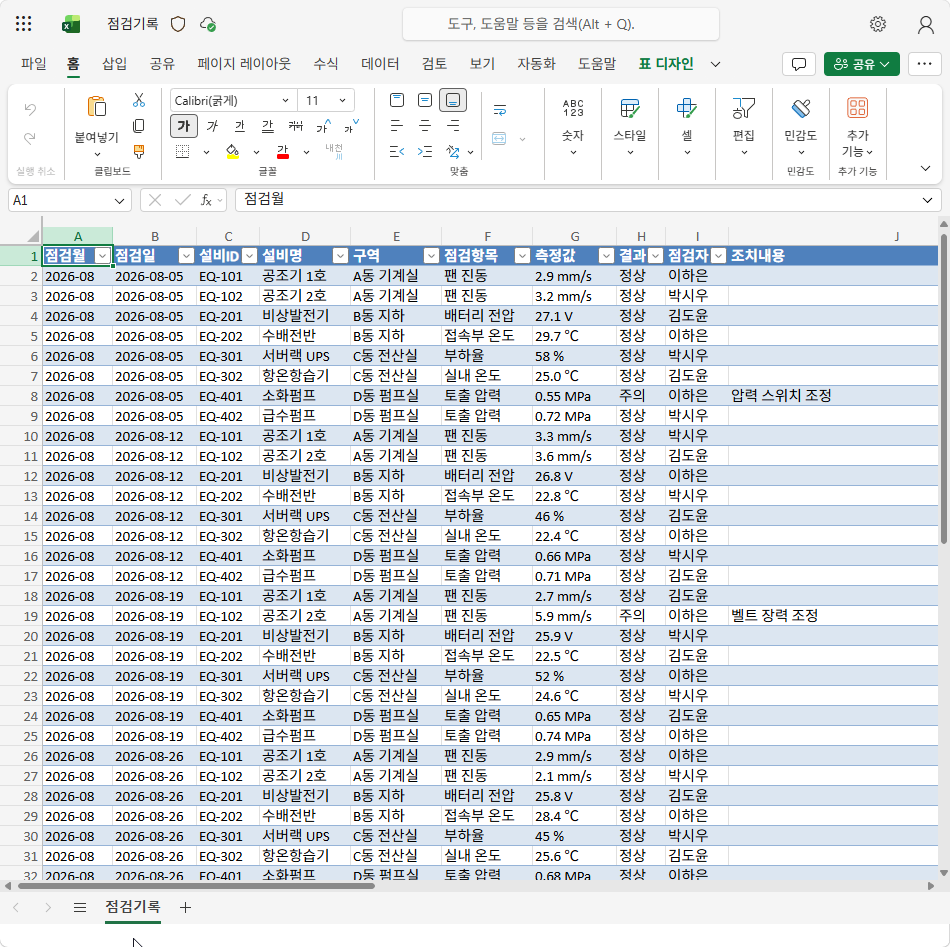Expand the Name Box dropdown

coord(119,201)
